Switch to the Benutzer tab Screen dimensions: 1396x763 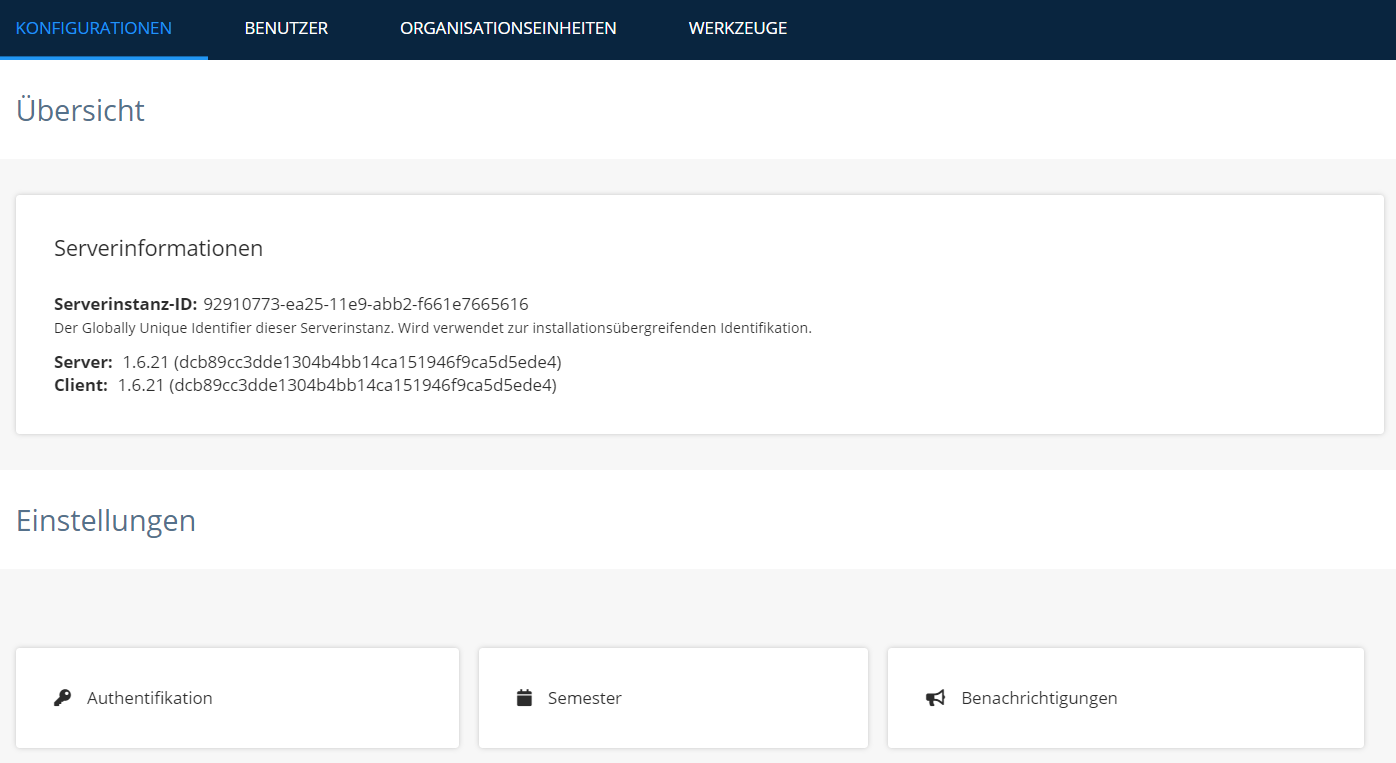click(x=286, y=28)
